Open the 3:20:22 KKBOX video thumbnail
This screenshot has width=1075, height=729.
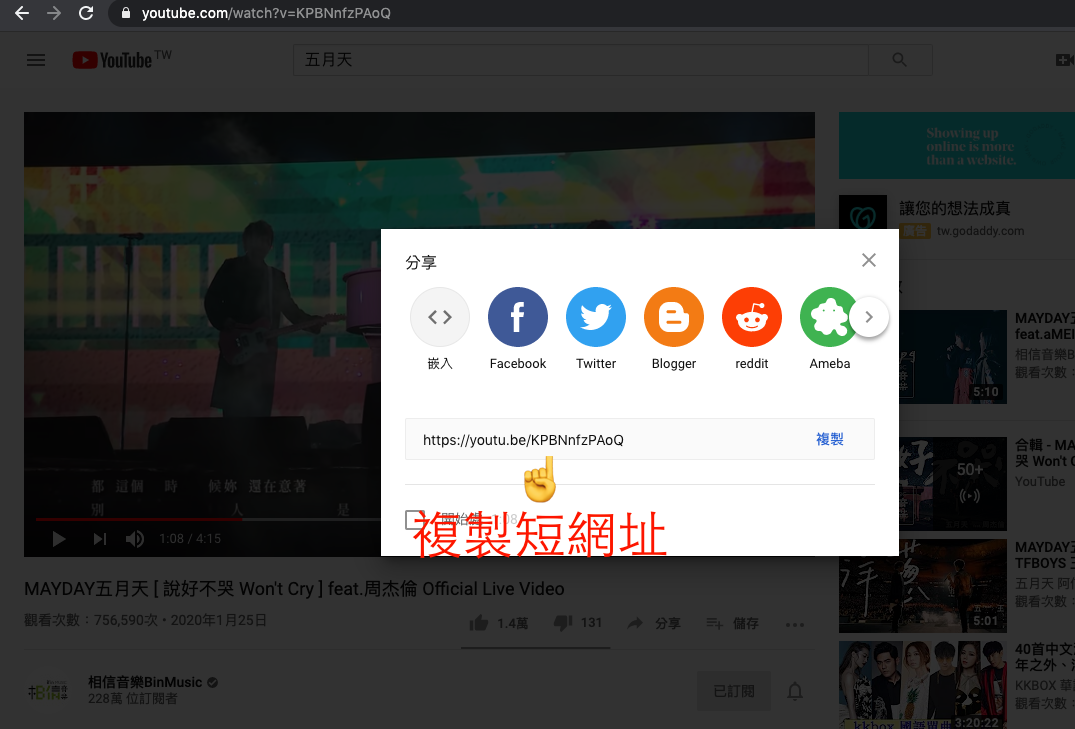[923, 685]
